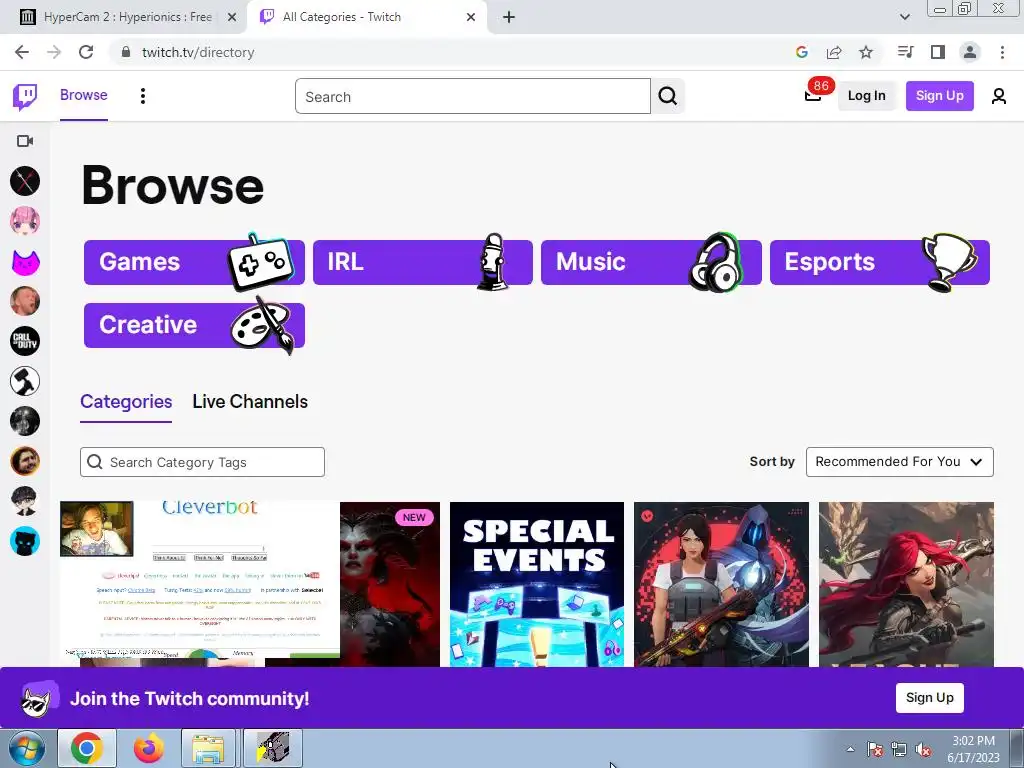Click the Log In button
Image resolution: width=1024 pixels, height=768 pixels.
(867, 96)
